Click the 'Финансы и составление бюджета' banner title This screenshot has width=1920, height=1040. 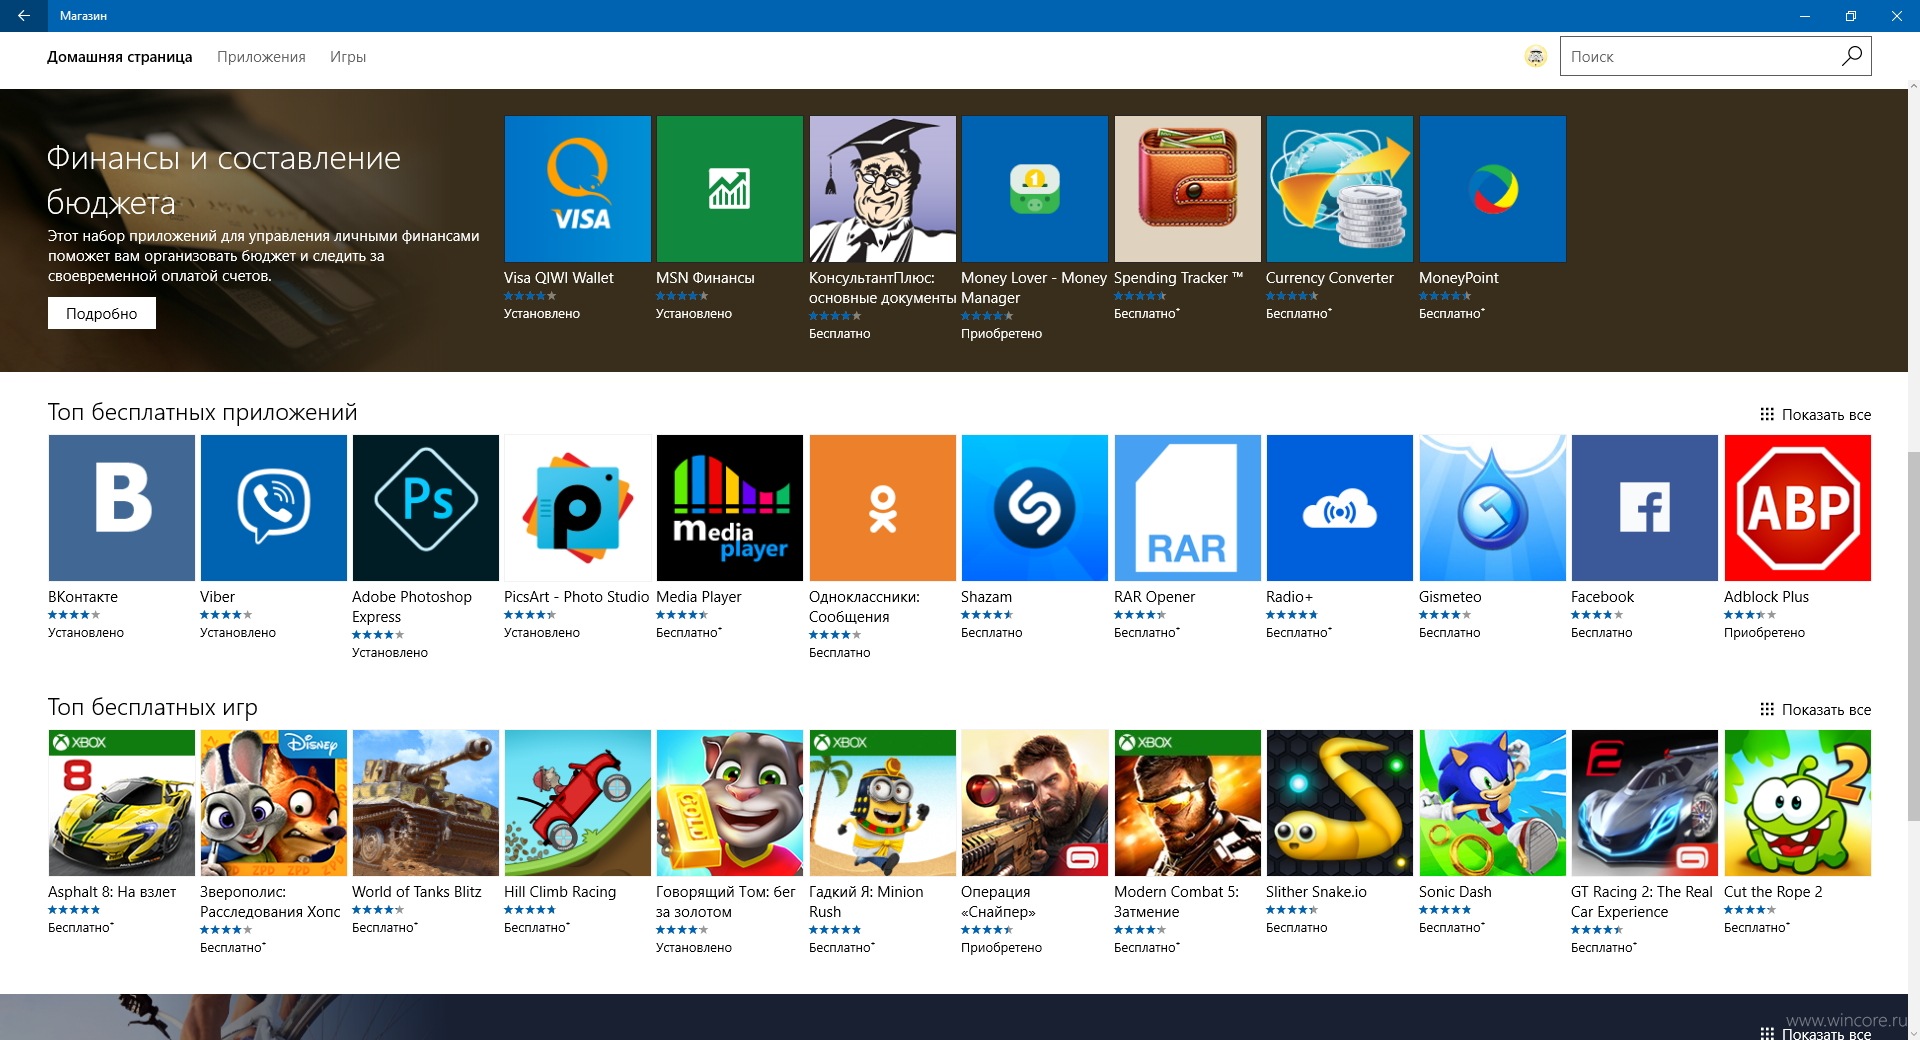click(x=224, y=180)
